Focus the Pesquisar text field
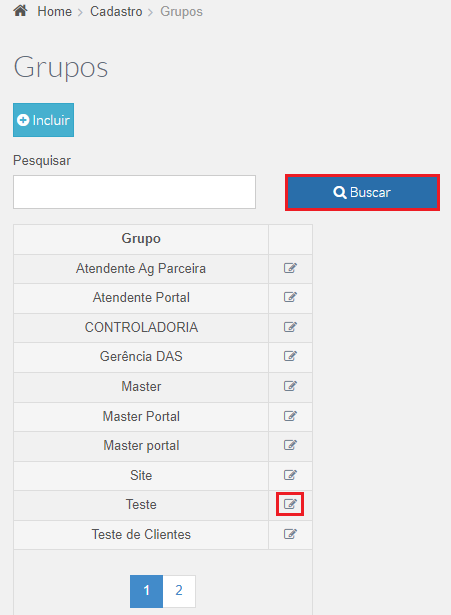Screen dimensions: 451x615 [x=135, y=192]
